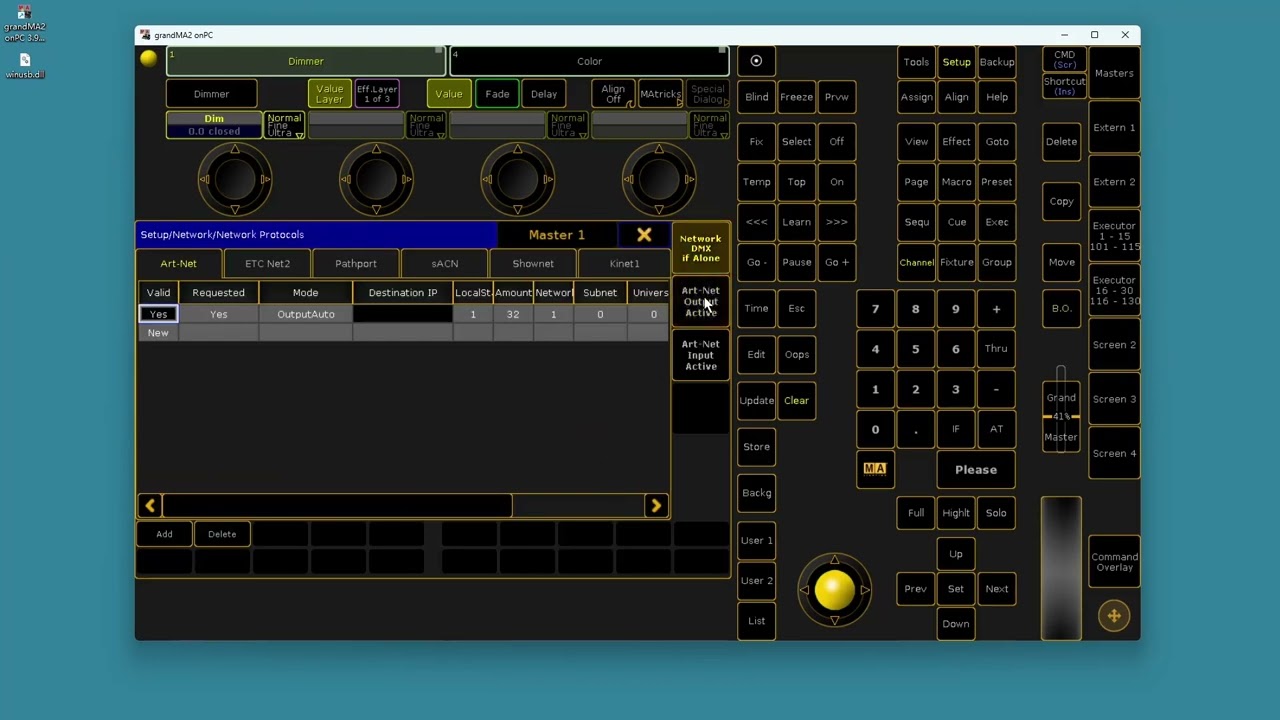
Task: Toggle Network DMX if Alone option
Action: (x=700, y=248)
